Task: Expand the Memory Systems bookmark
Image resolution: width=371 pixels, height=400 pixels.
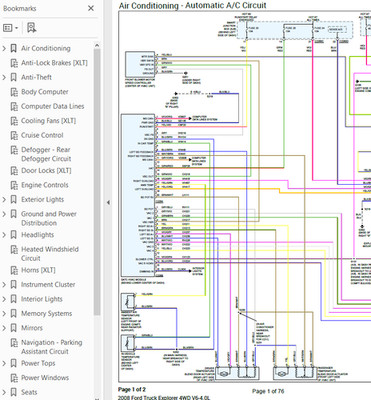Action: (x=4, y=314)
